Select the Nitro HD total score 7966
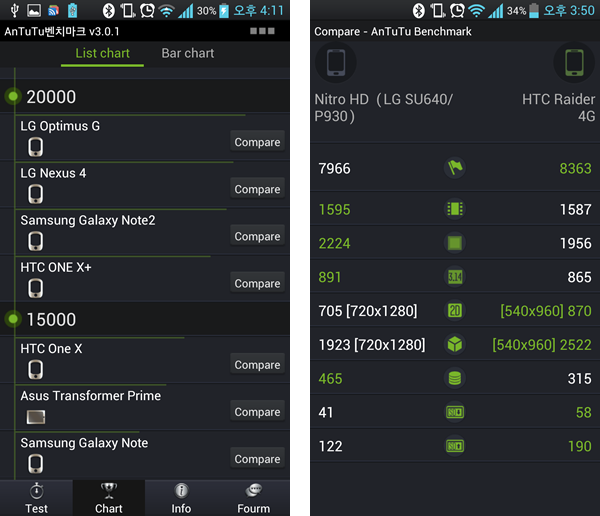 [334, 168]
